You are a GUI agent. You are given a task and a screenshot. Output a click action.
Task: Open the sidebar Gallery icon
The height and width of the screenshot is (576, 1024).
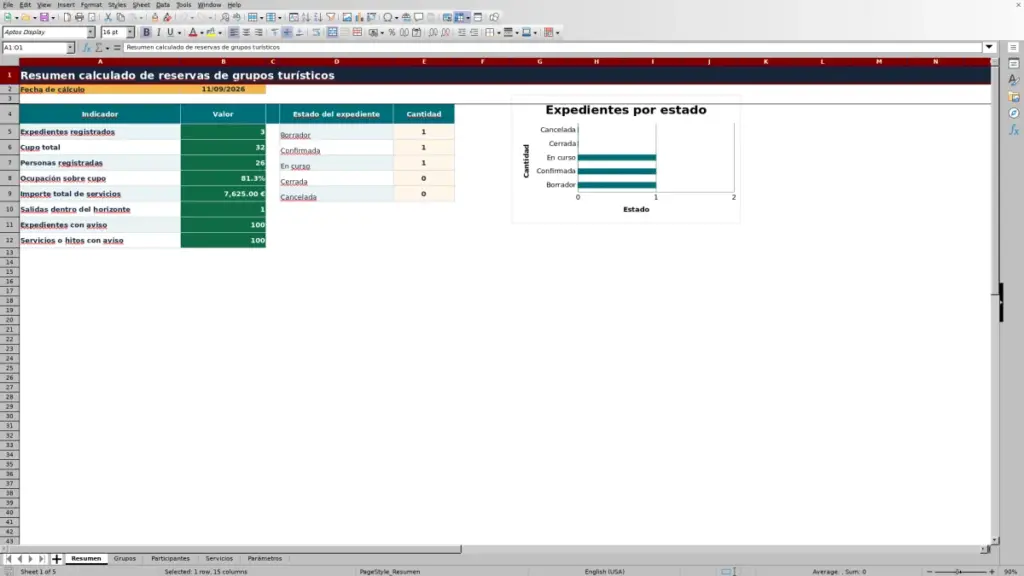coord(1014,97)
